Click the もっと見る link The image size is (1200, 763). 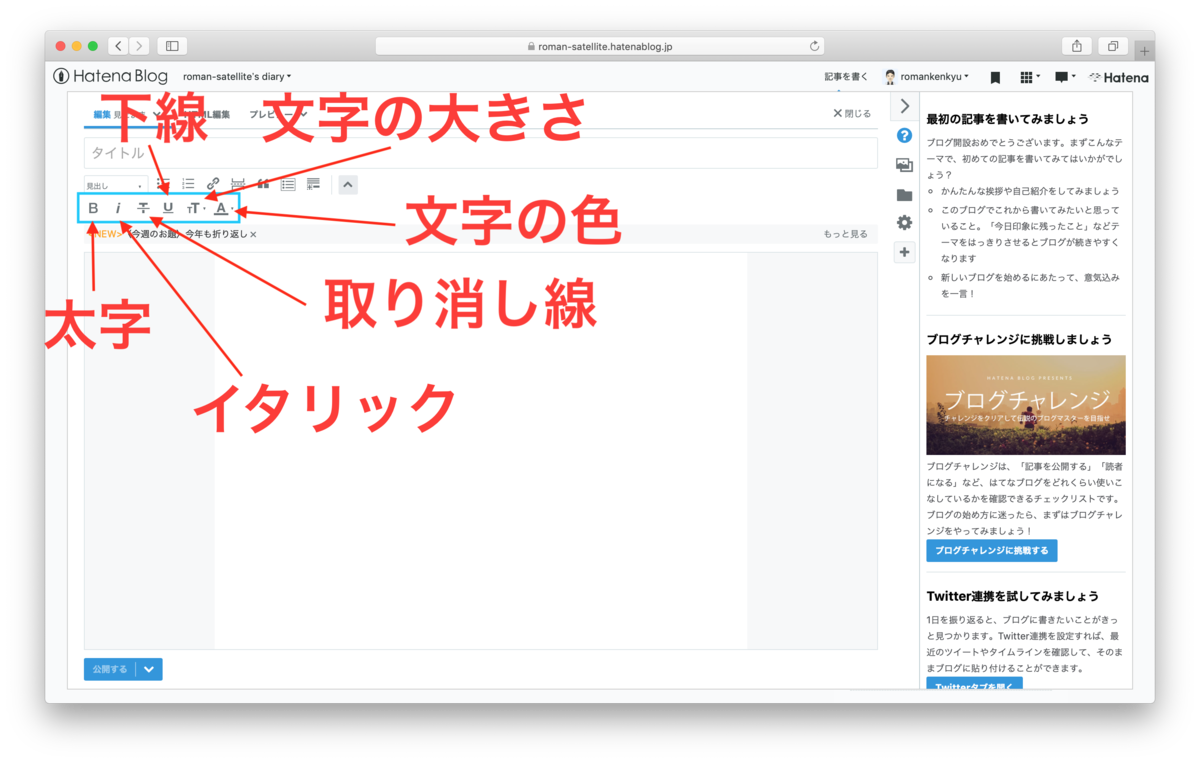coord(846,234)
